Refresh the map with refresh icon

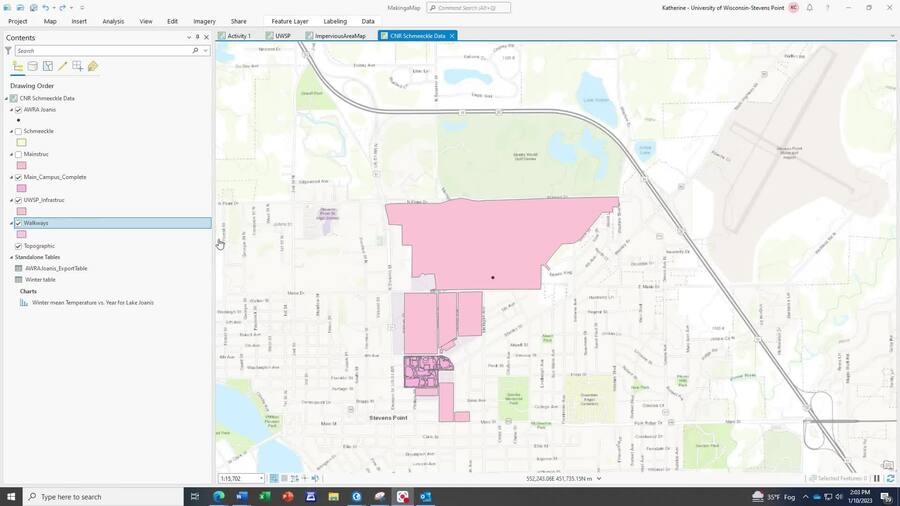click(890, 478)
